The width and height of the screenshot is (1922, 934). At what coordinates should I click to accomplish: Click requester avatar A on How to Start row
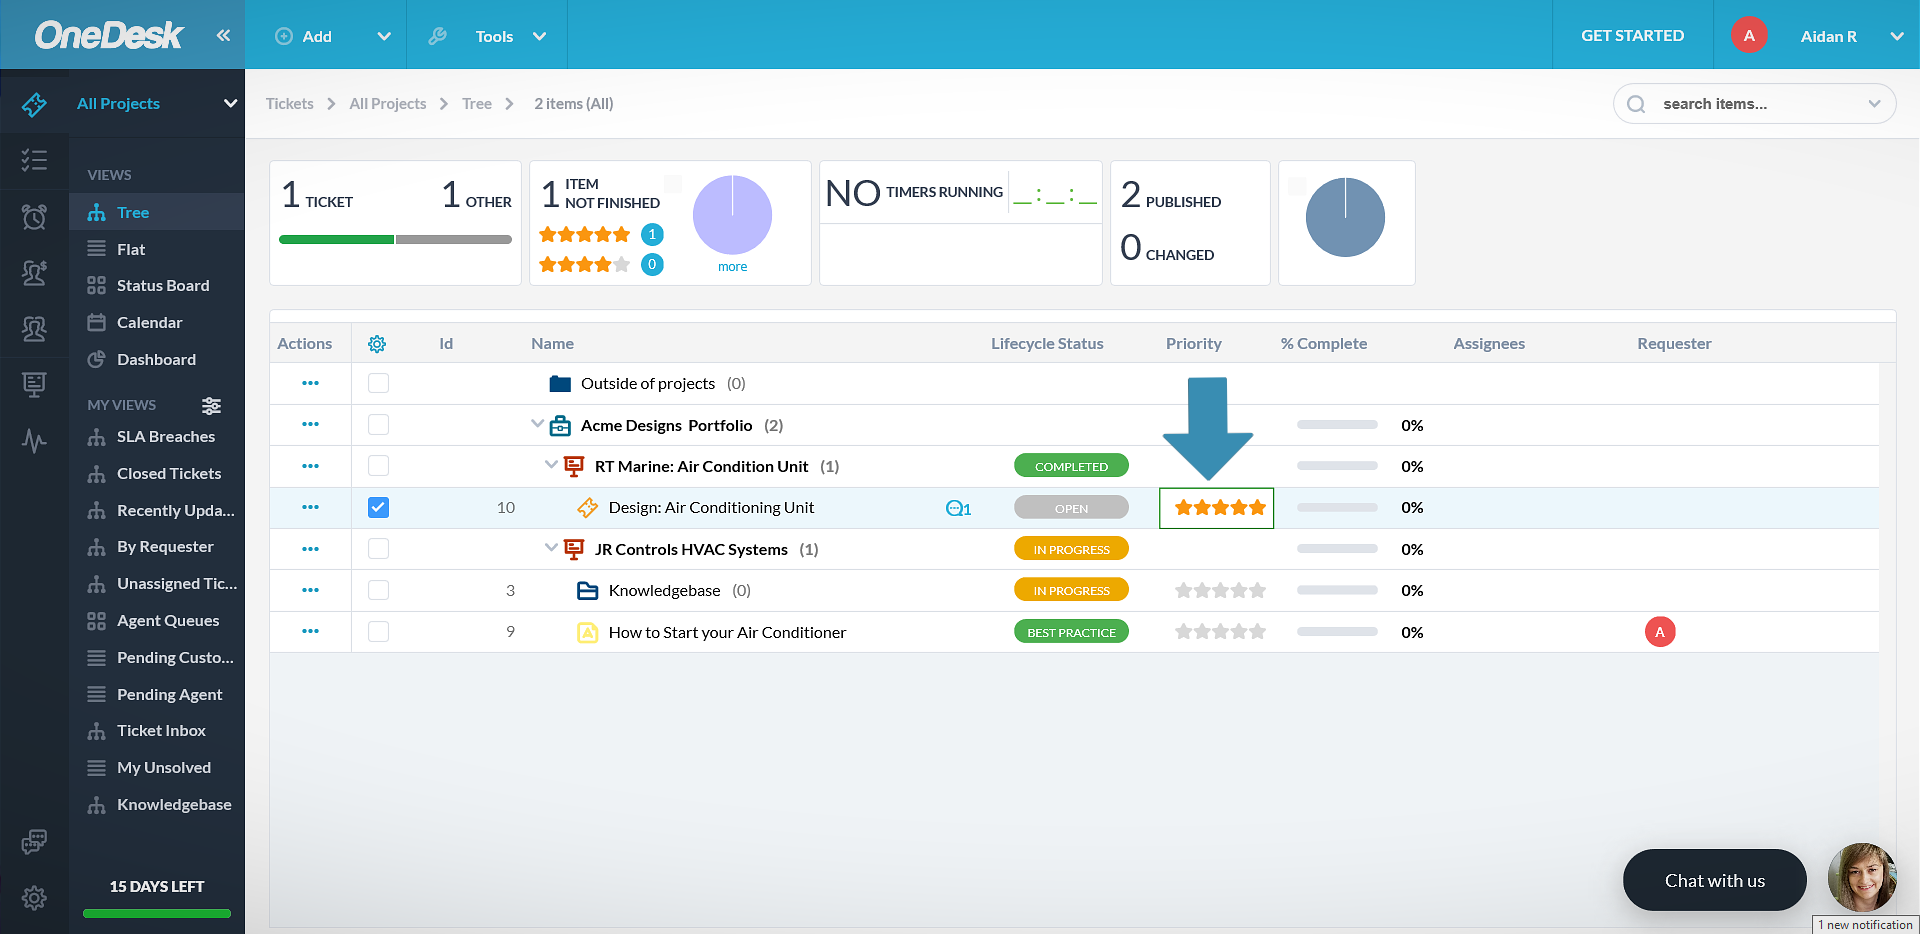(x=1660, y=632)
